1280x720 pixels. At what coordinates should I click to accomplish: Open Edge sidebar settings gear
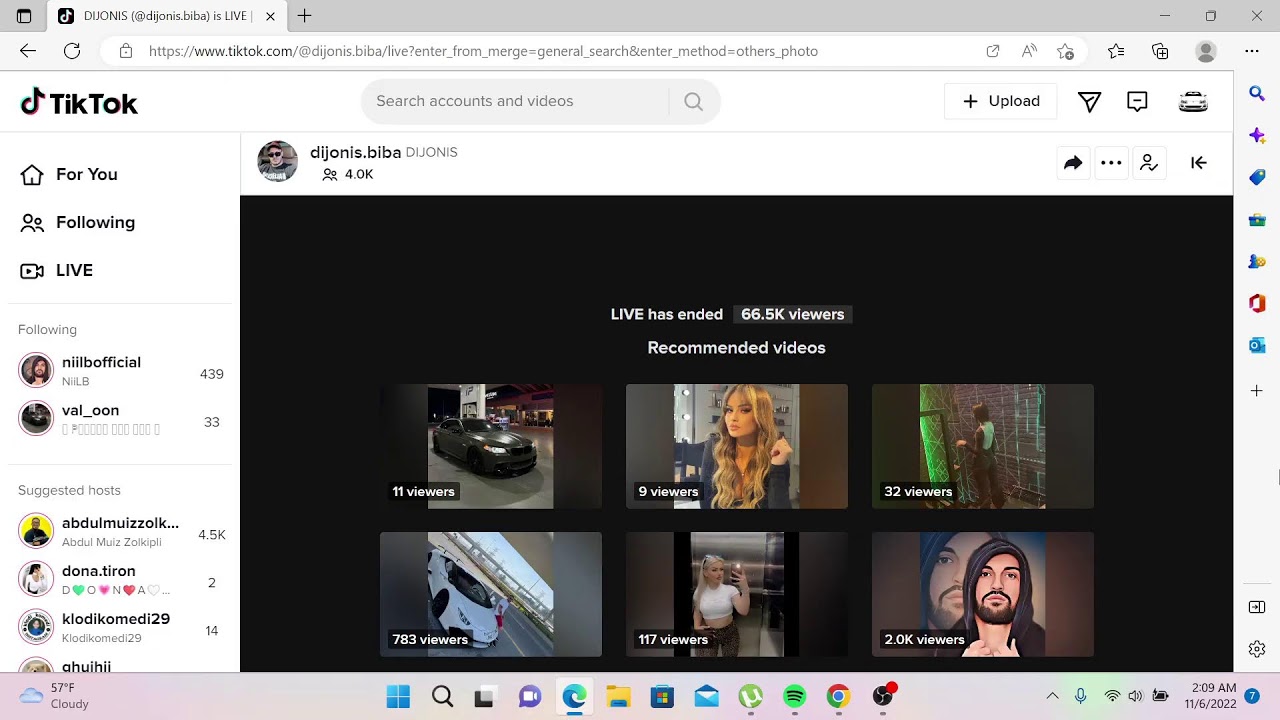1257,649
